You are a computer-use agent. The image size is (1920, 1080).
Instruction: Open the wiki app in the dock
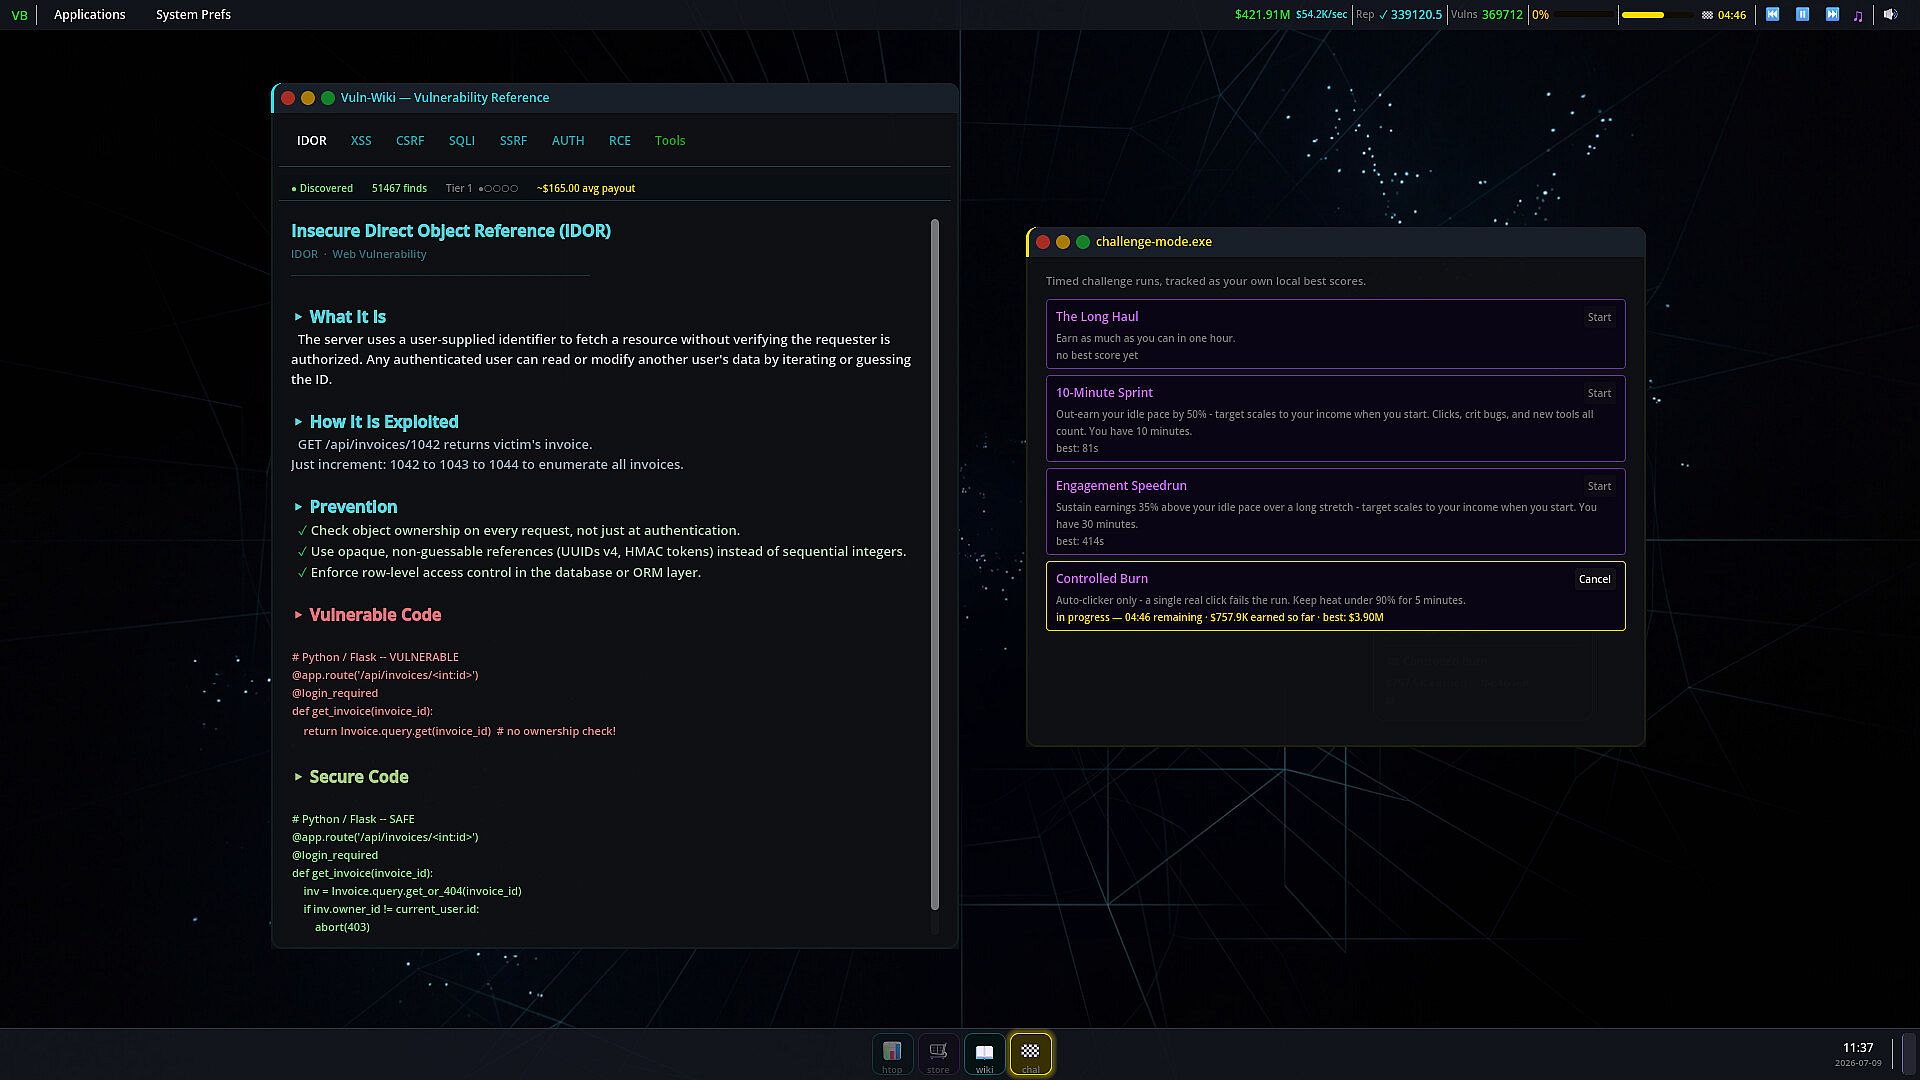(985, 1054)
